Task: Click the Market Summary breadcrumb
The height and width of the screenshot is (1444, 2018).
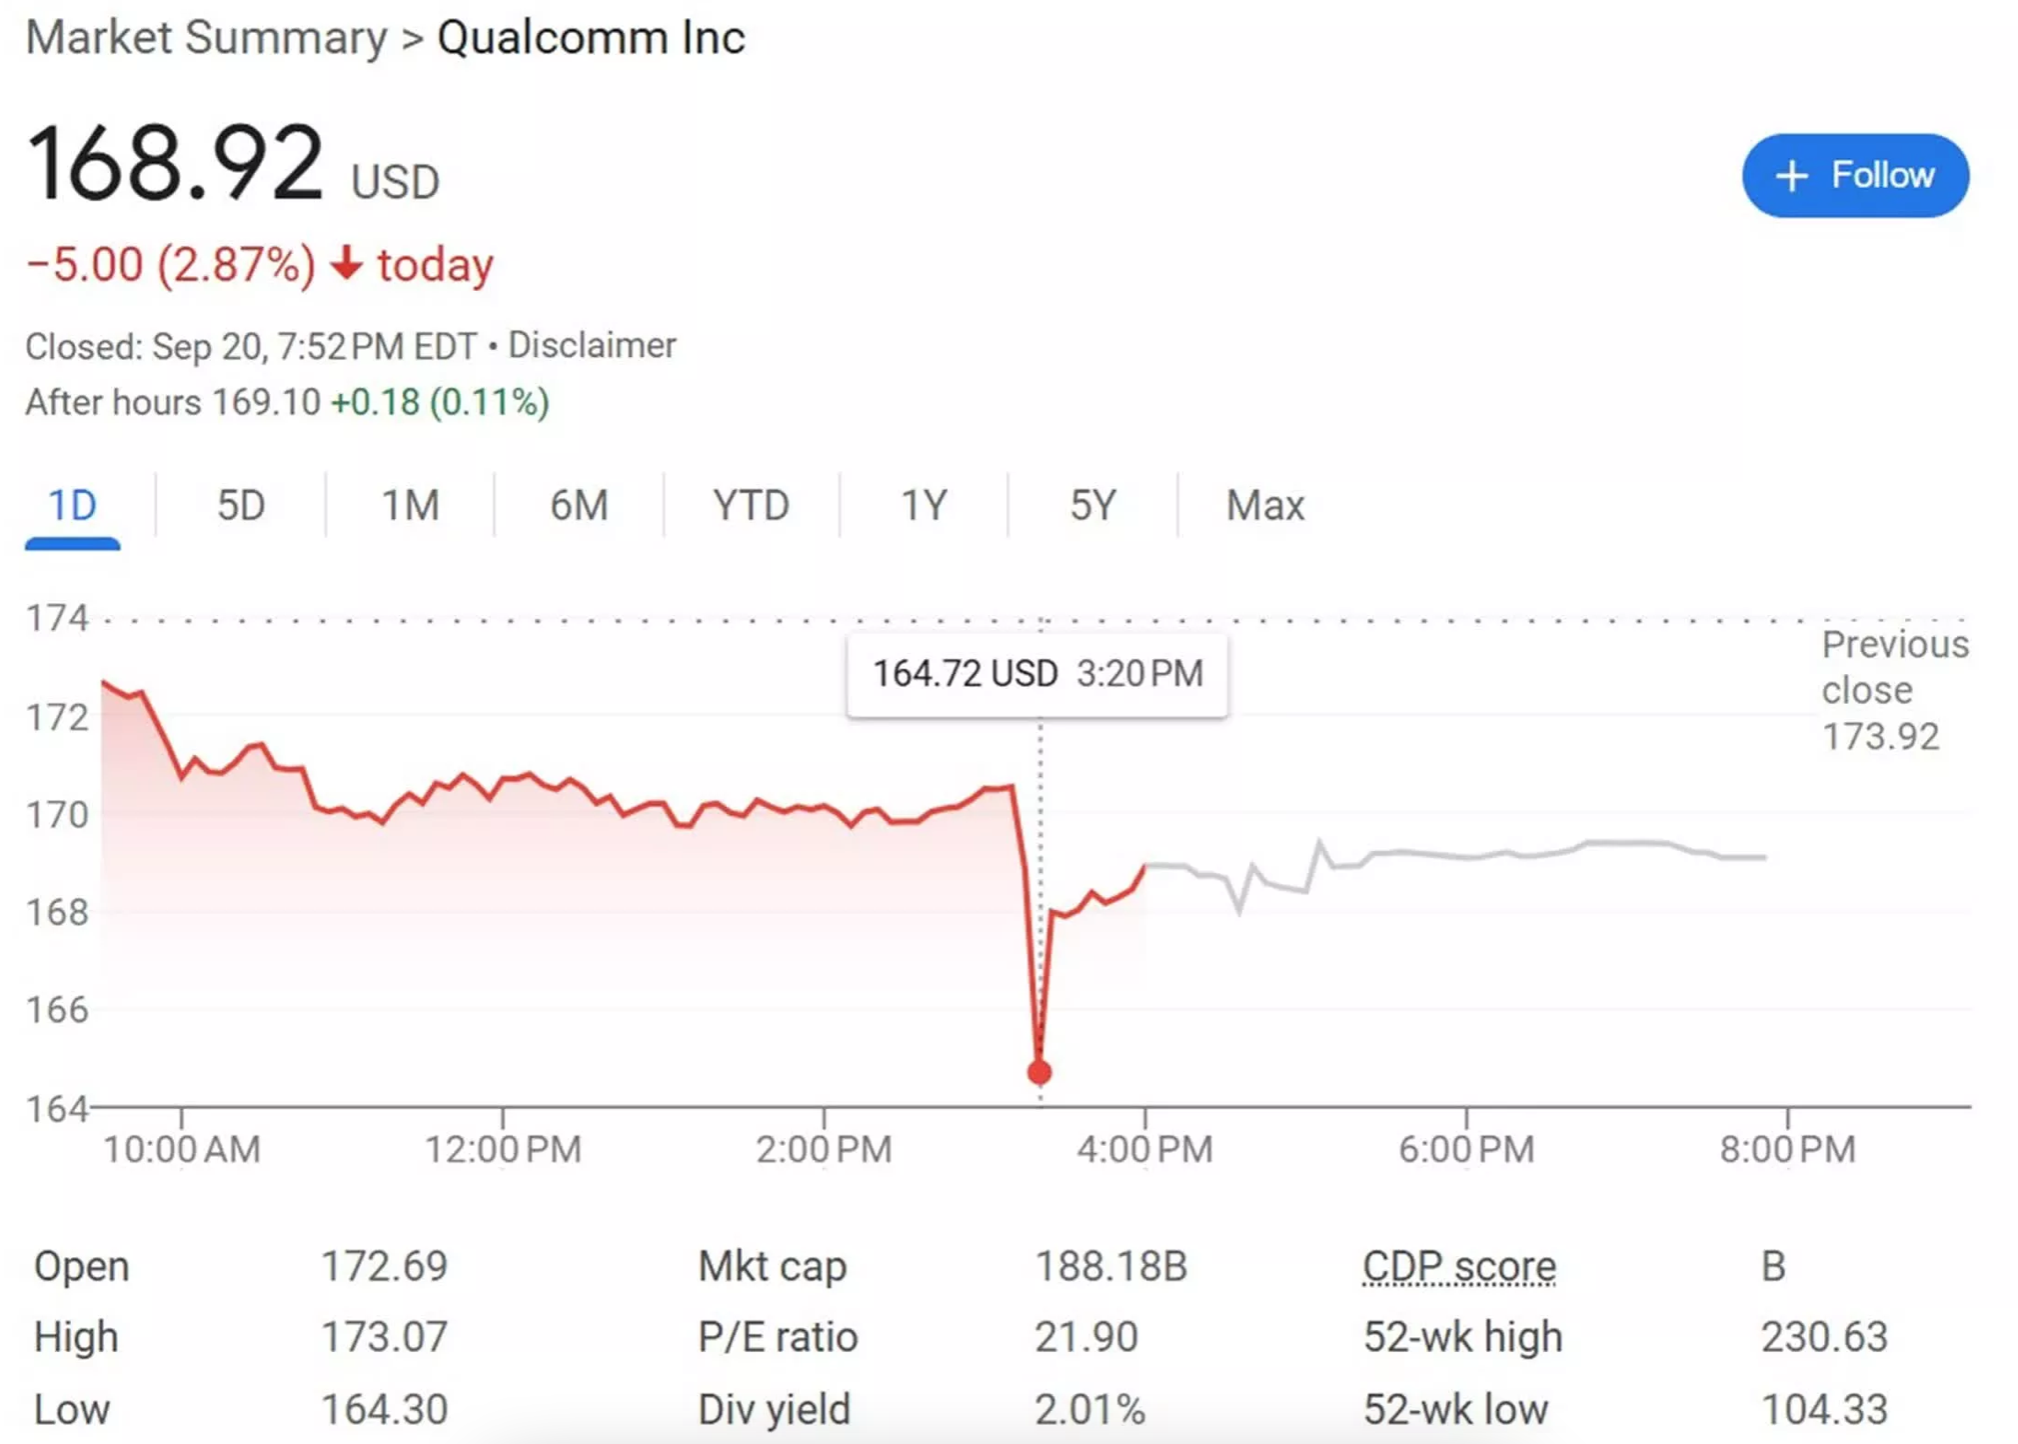Action: [x=206, y=38]
